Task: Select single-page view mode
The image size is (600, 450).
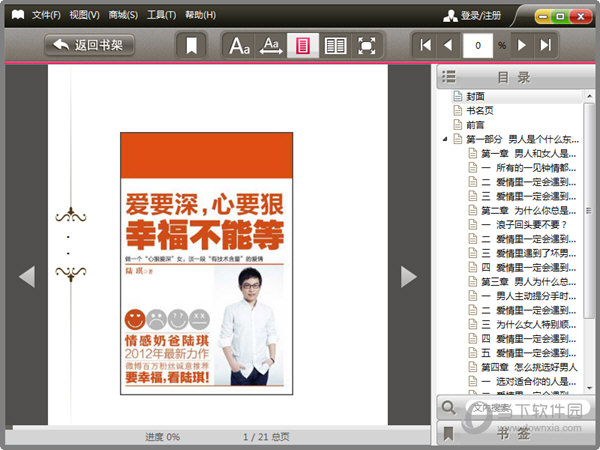Action: click(303, 46)
